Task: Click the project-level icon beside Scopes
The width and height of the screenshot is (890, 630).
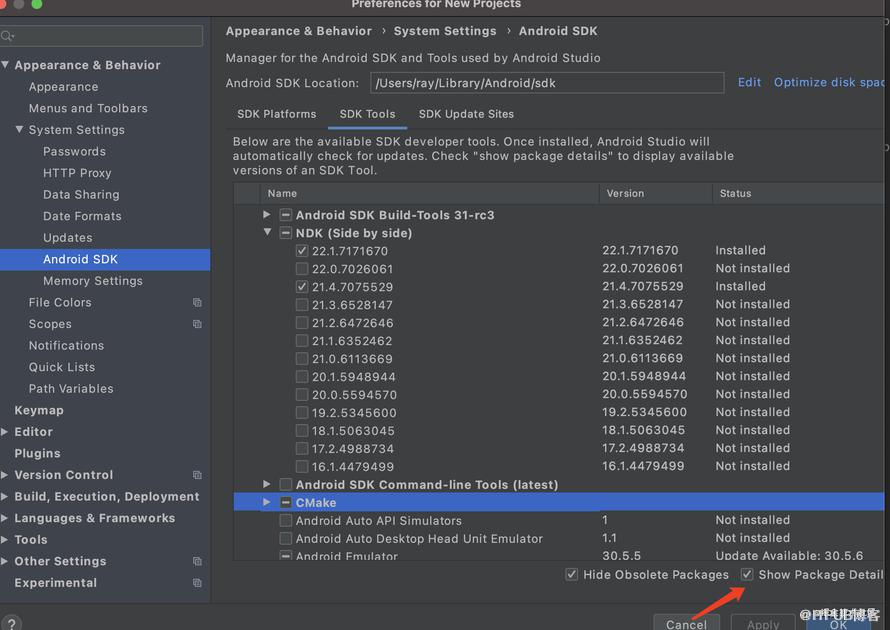Action: pos(197,324)
